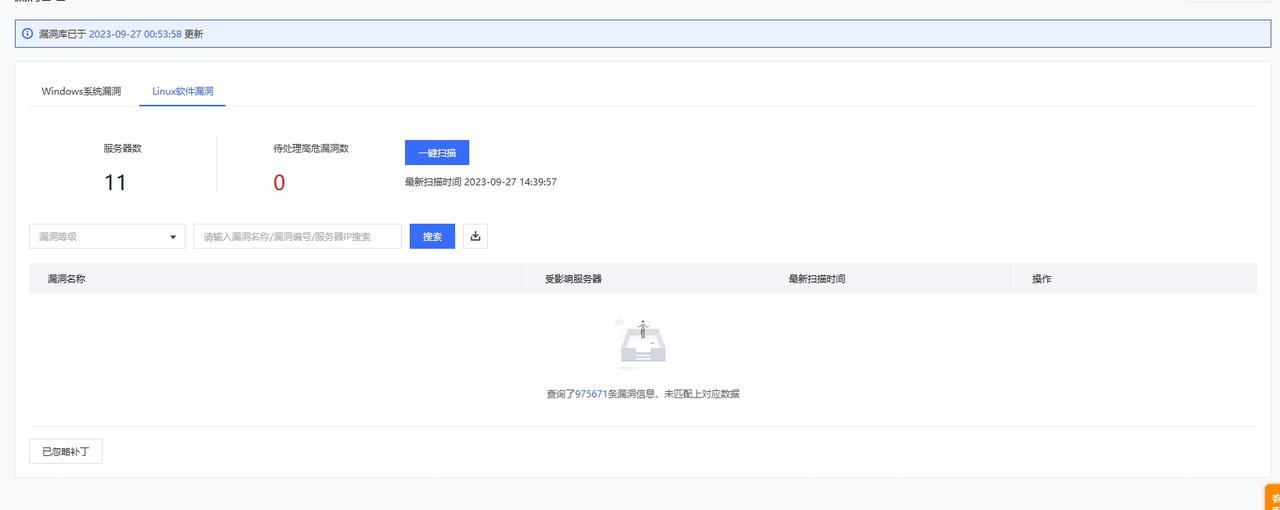Click the 受影响服务器 column header
Viewport: 1280px width, 510px height.
(573, 279)
